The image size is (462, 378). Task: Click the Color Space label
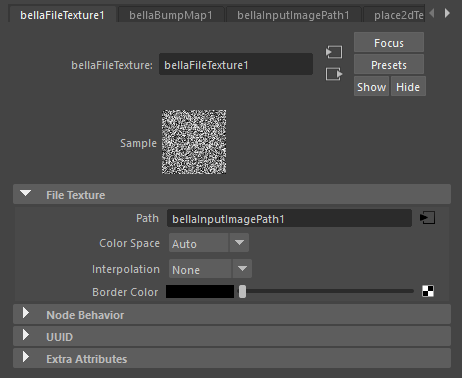(x=129, y=243)
